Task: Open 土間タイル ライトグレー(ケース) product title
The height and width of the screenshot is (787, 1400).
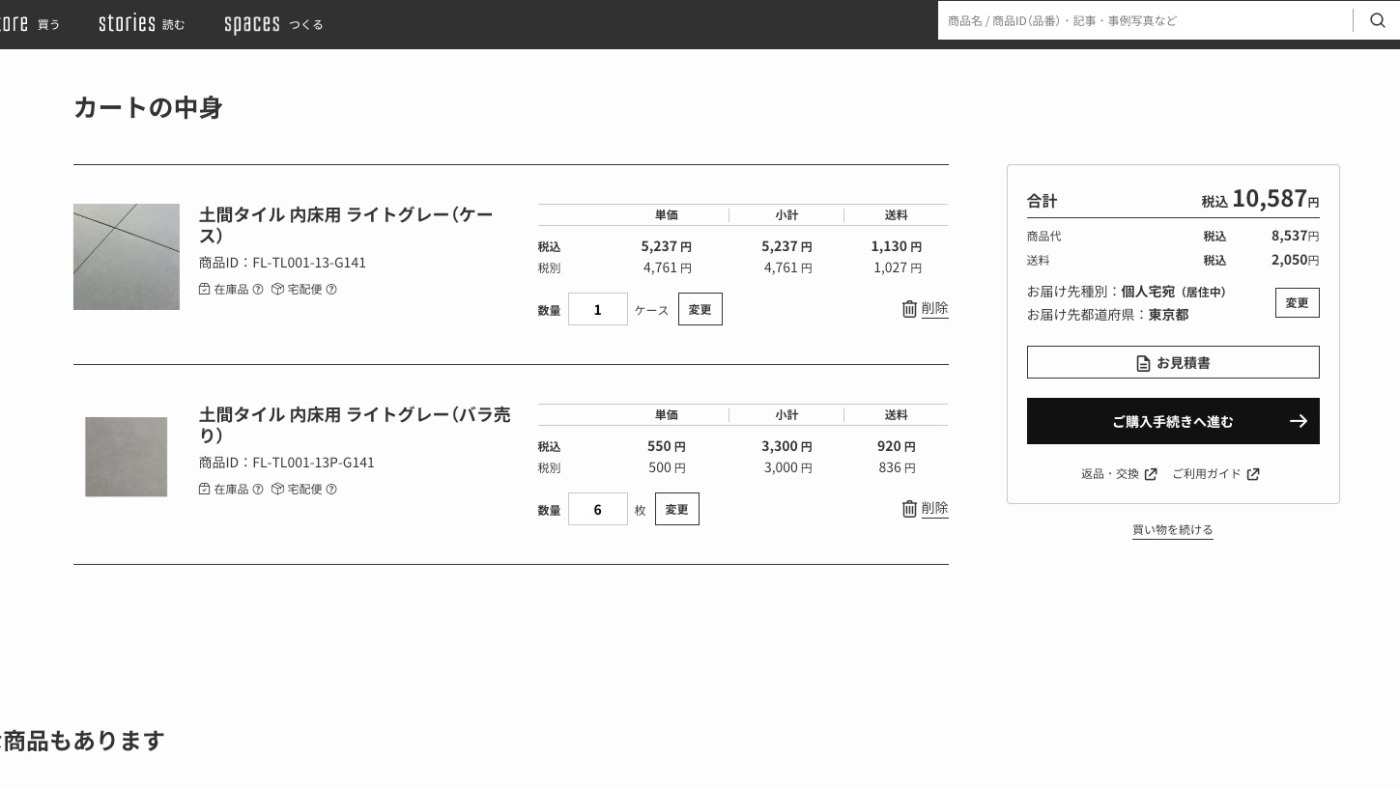Action: coord(346,225)
